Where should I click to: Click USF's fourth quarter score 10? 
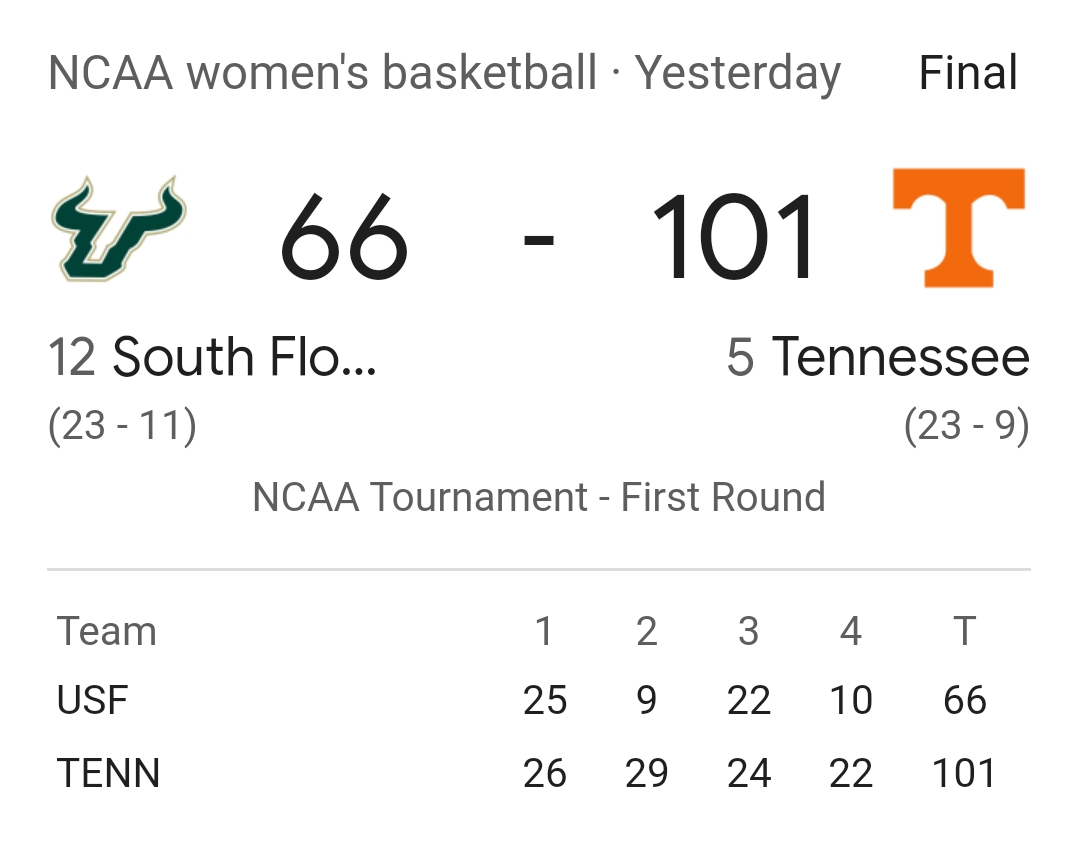[851, 700]
